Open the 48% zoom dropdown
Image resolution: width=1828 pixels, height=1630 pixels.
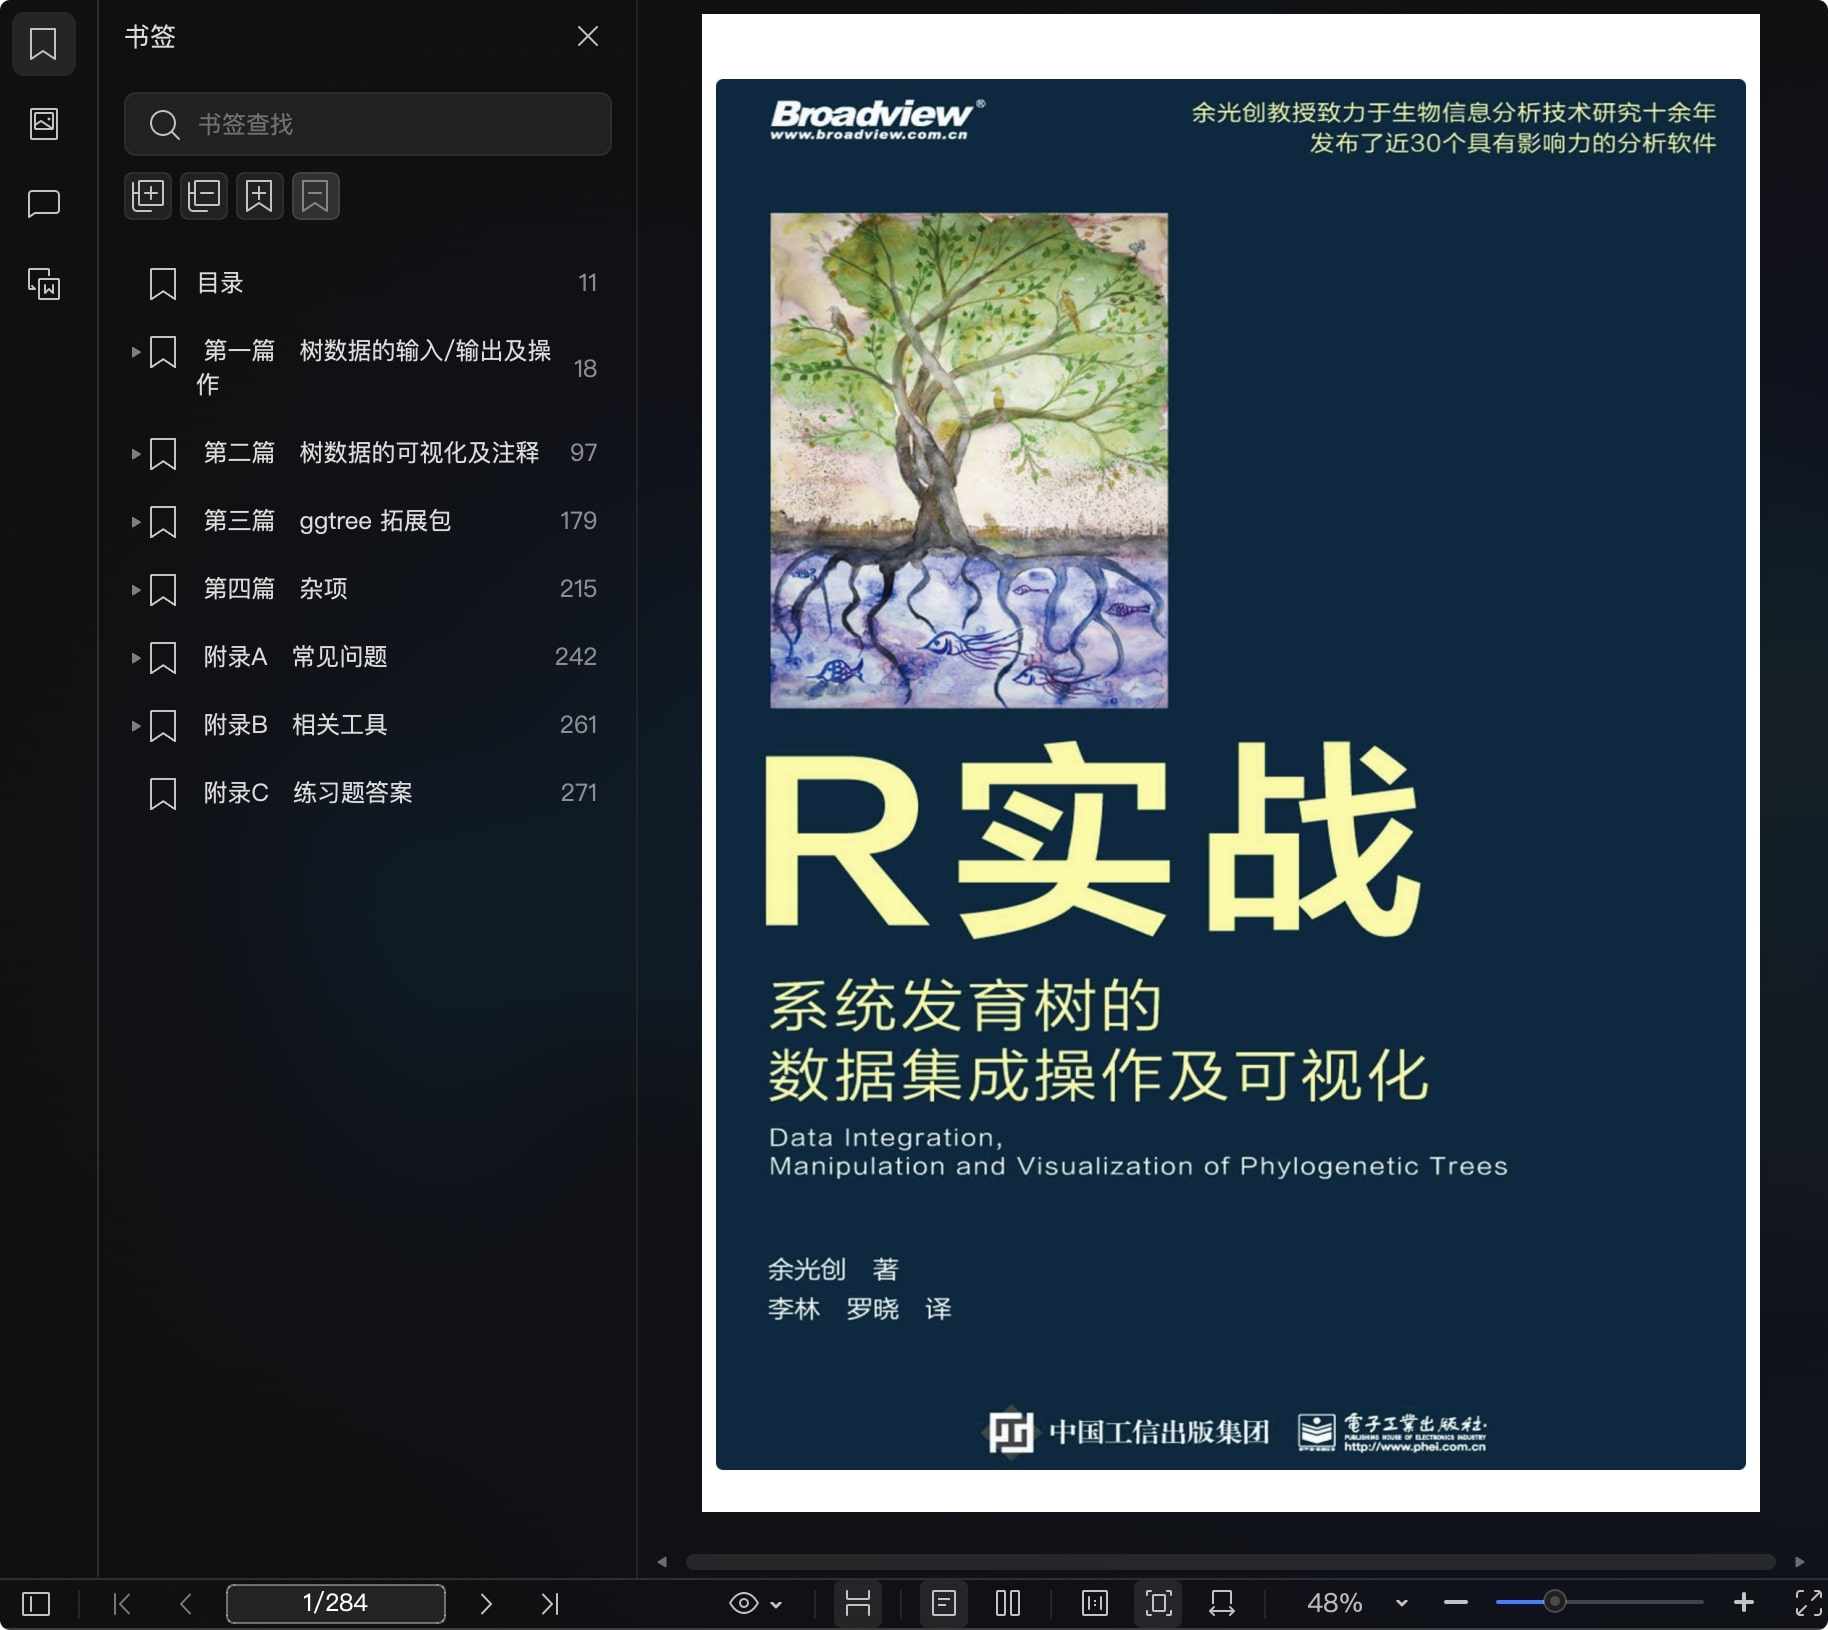1402,1603
